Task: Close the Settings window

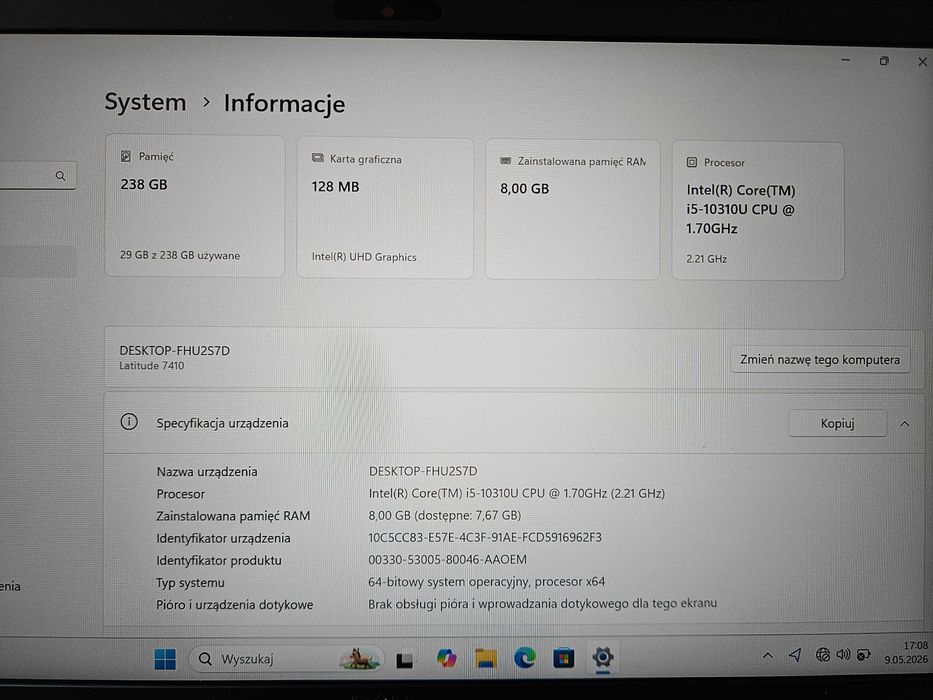Action: (922, 61)
